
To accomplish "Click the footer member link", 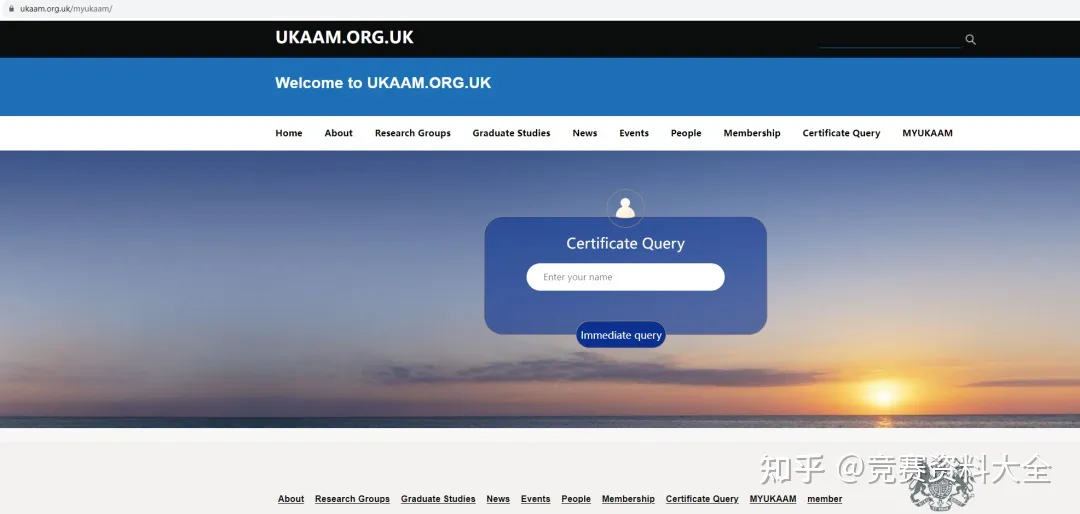I will (x=824, y=499).
